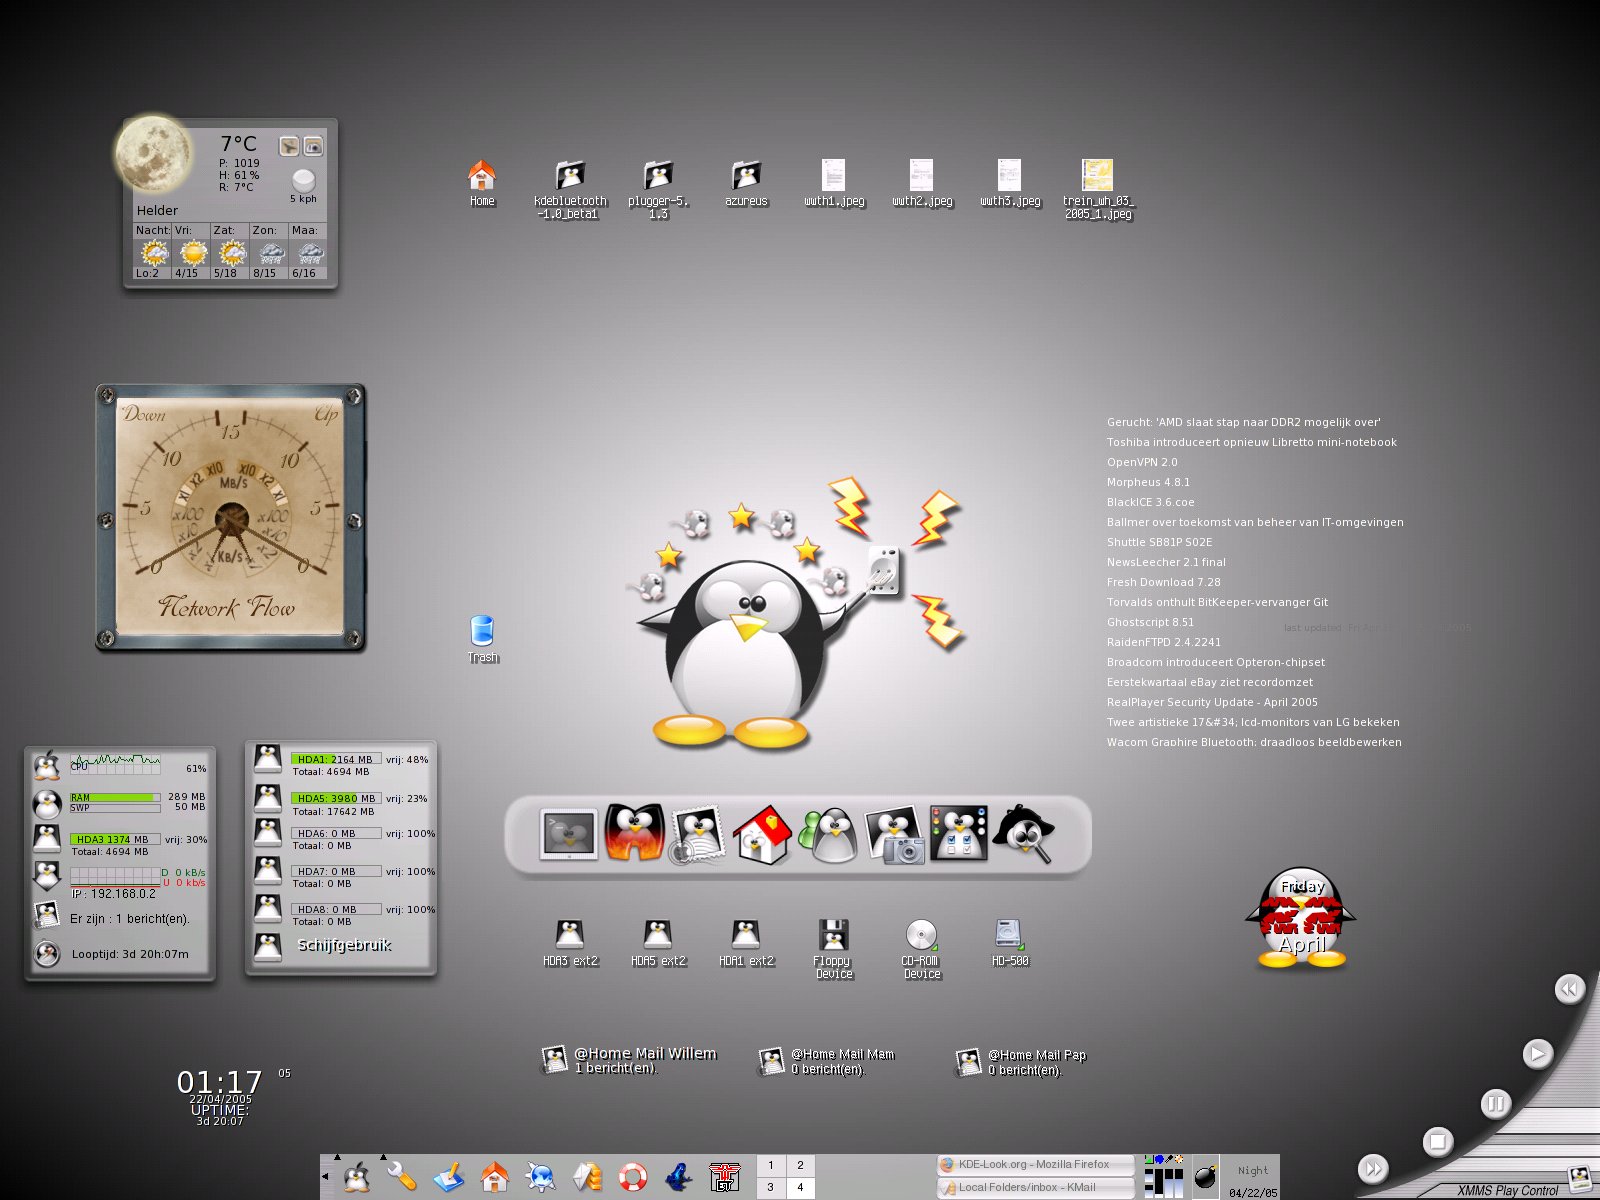Open the panel Home folder icon
The height and width of the screenshot is (1200, 1600).
pos(494,1177)
